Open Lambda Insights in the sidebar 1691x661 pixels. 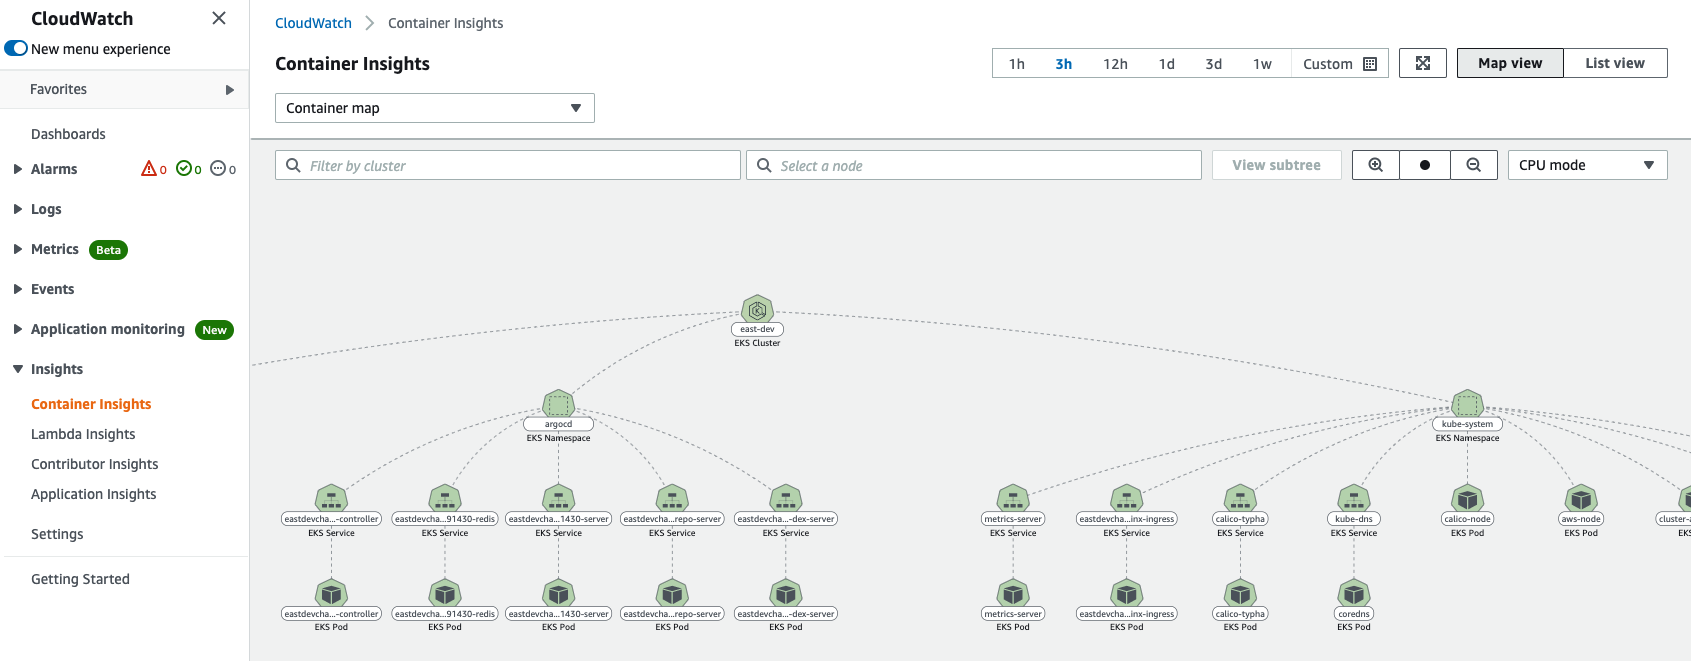point(83,434)
